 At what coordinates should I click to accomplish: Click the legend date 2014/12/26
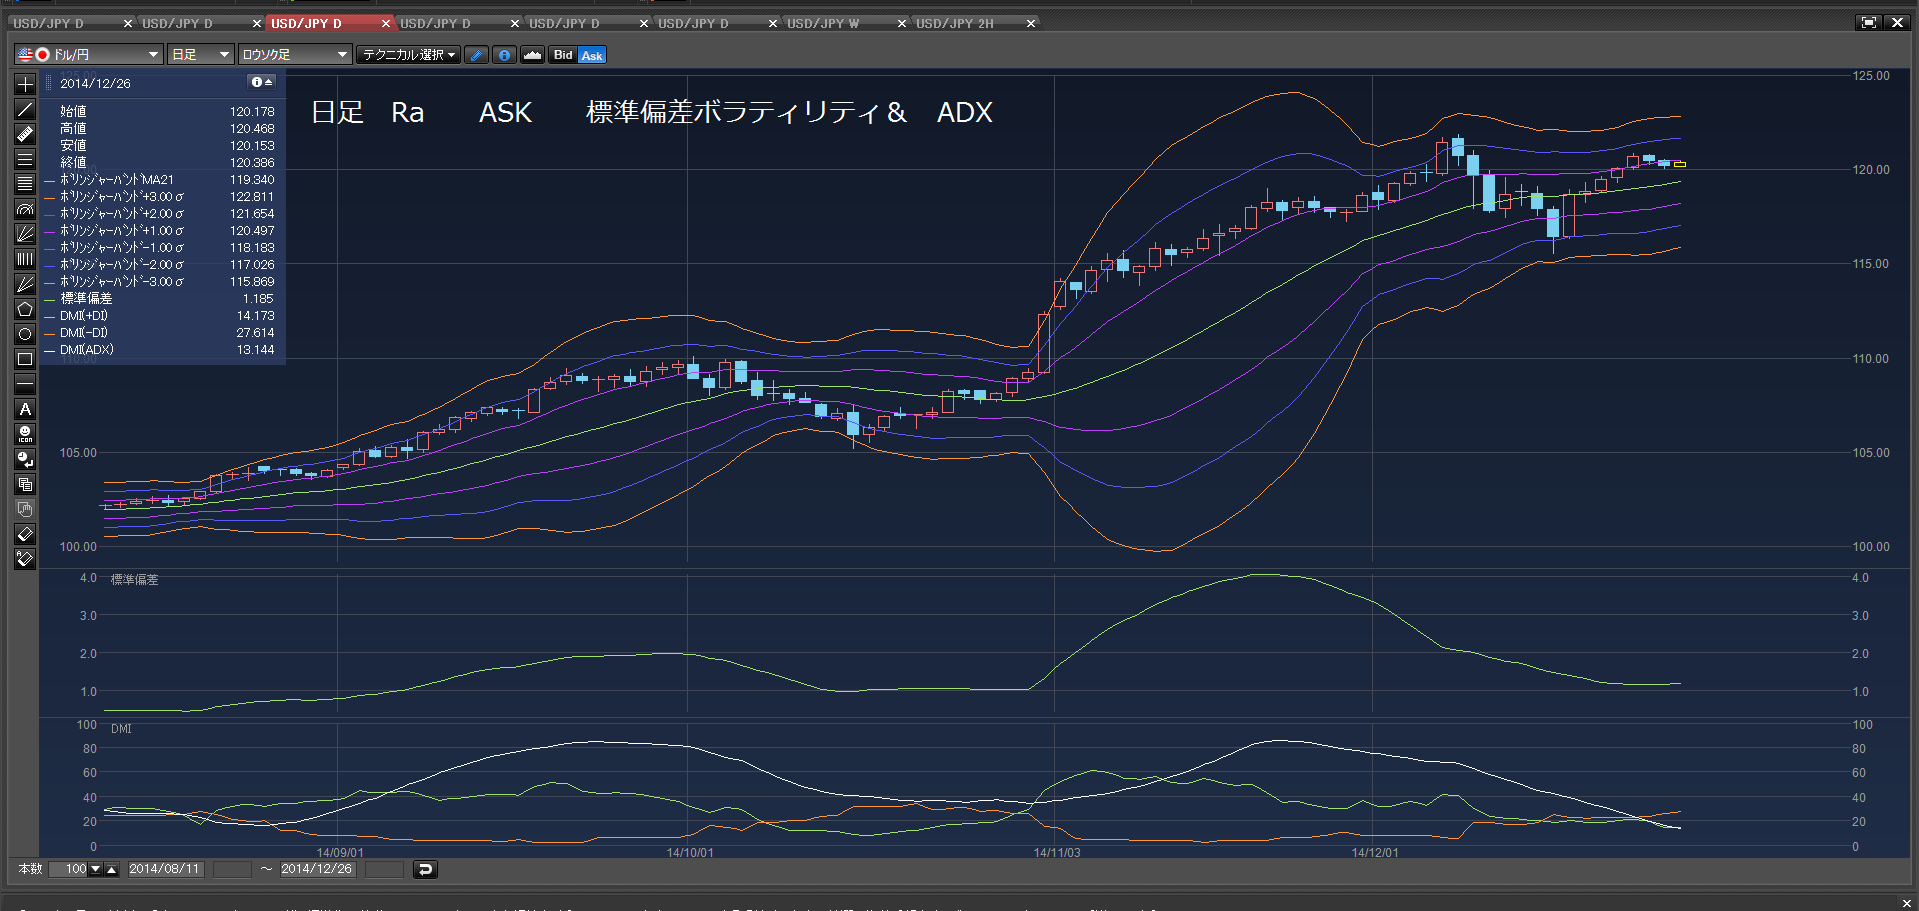click(95, 83)
